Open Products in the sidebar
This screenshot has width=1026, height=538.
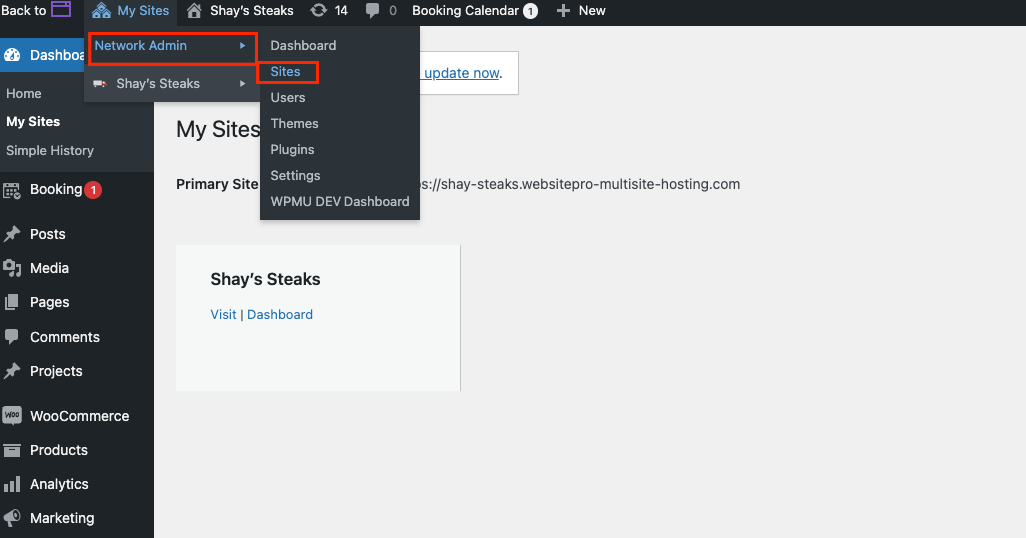coord(59,450)
